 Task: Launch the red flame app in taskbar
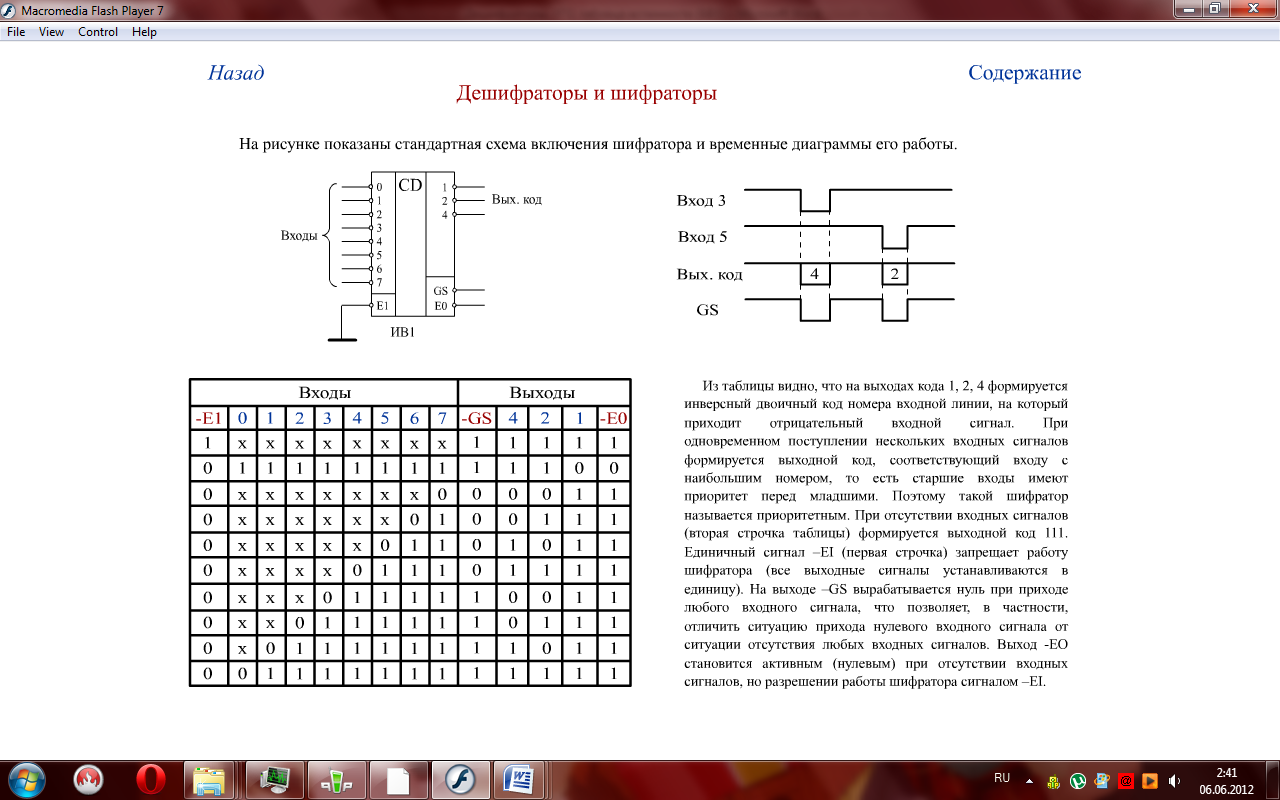coord(89,779)
